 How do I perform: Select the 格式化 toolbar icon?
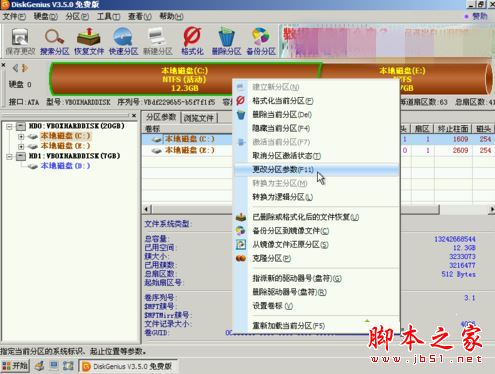(x=192, y=37)
